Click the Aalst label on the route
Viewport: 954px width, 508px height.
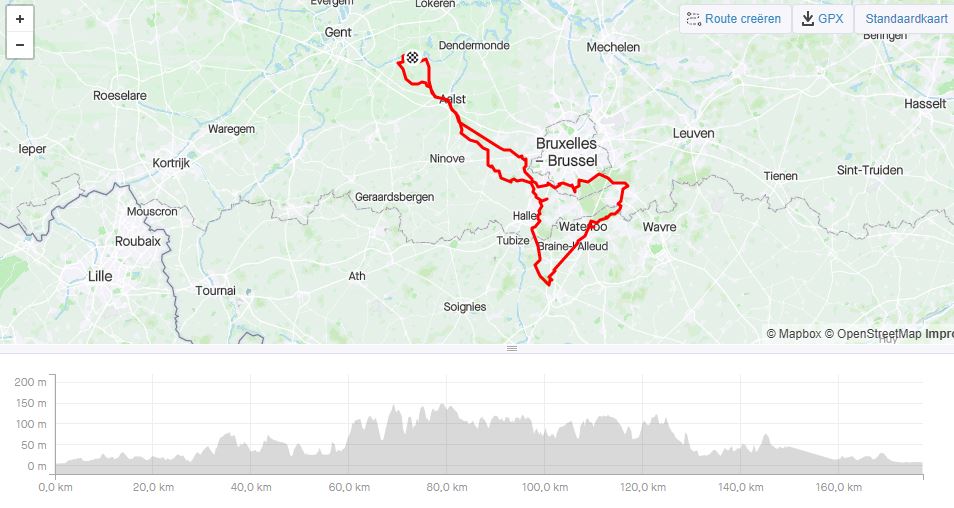(x=453, y=99)
